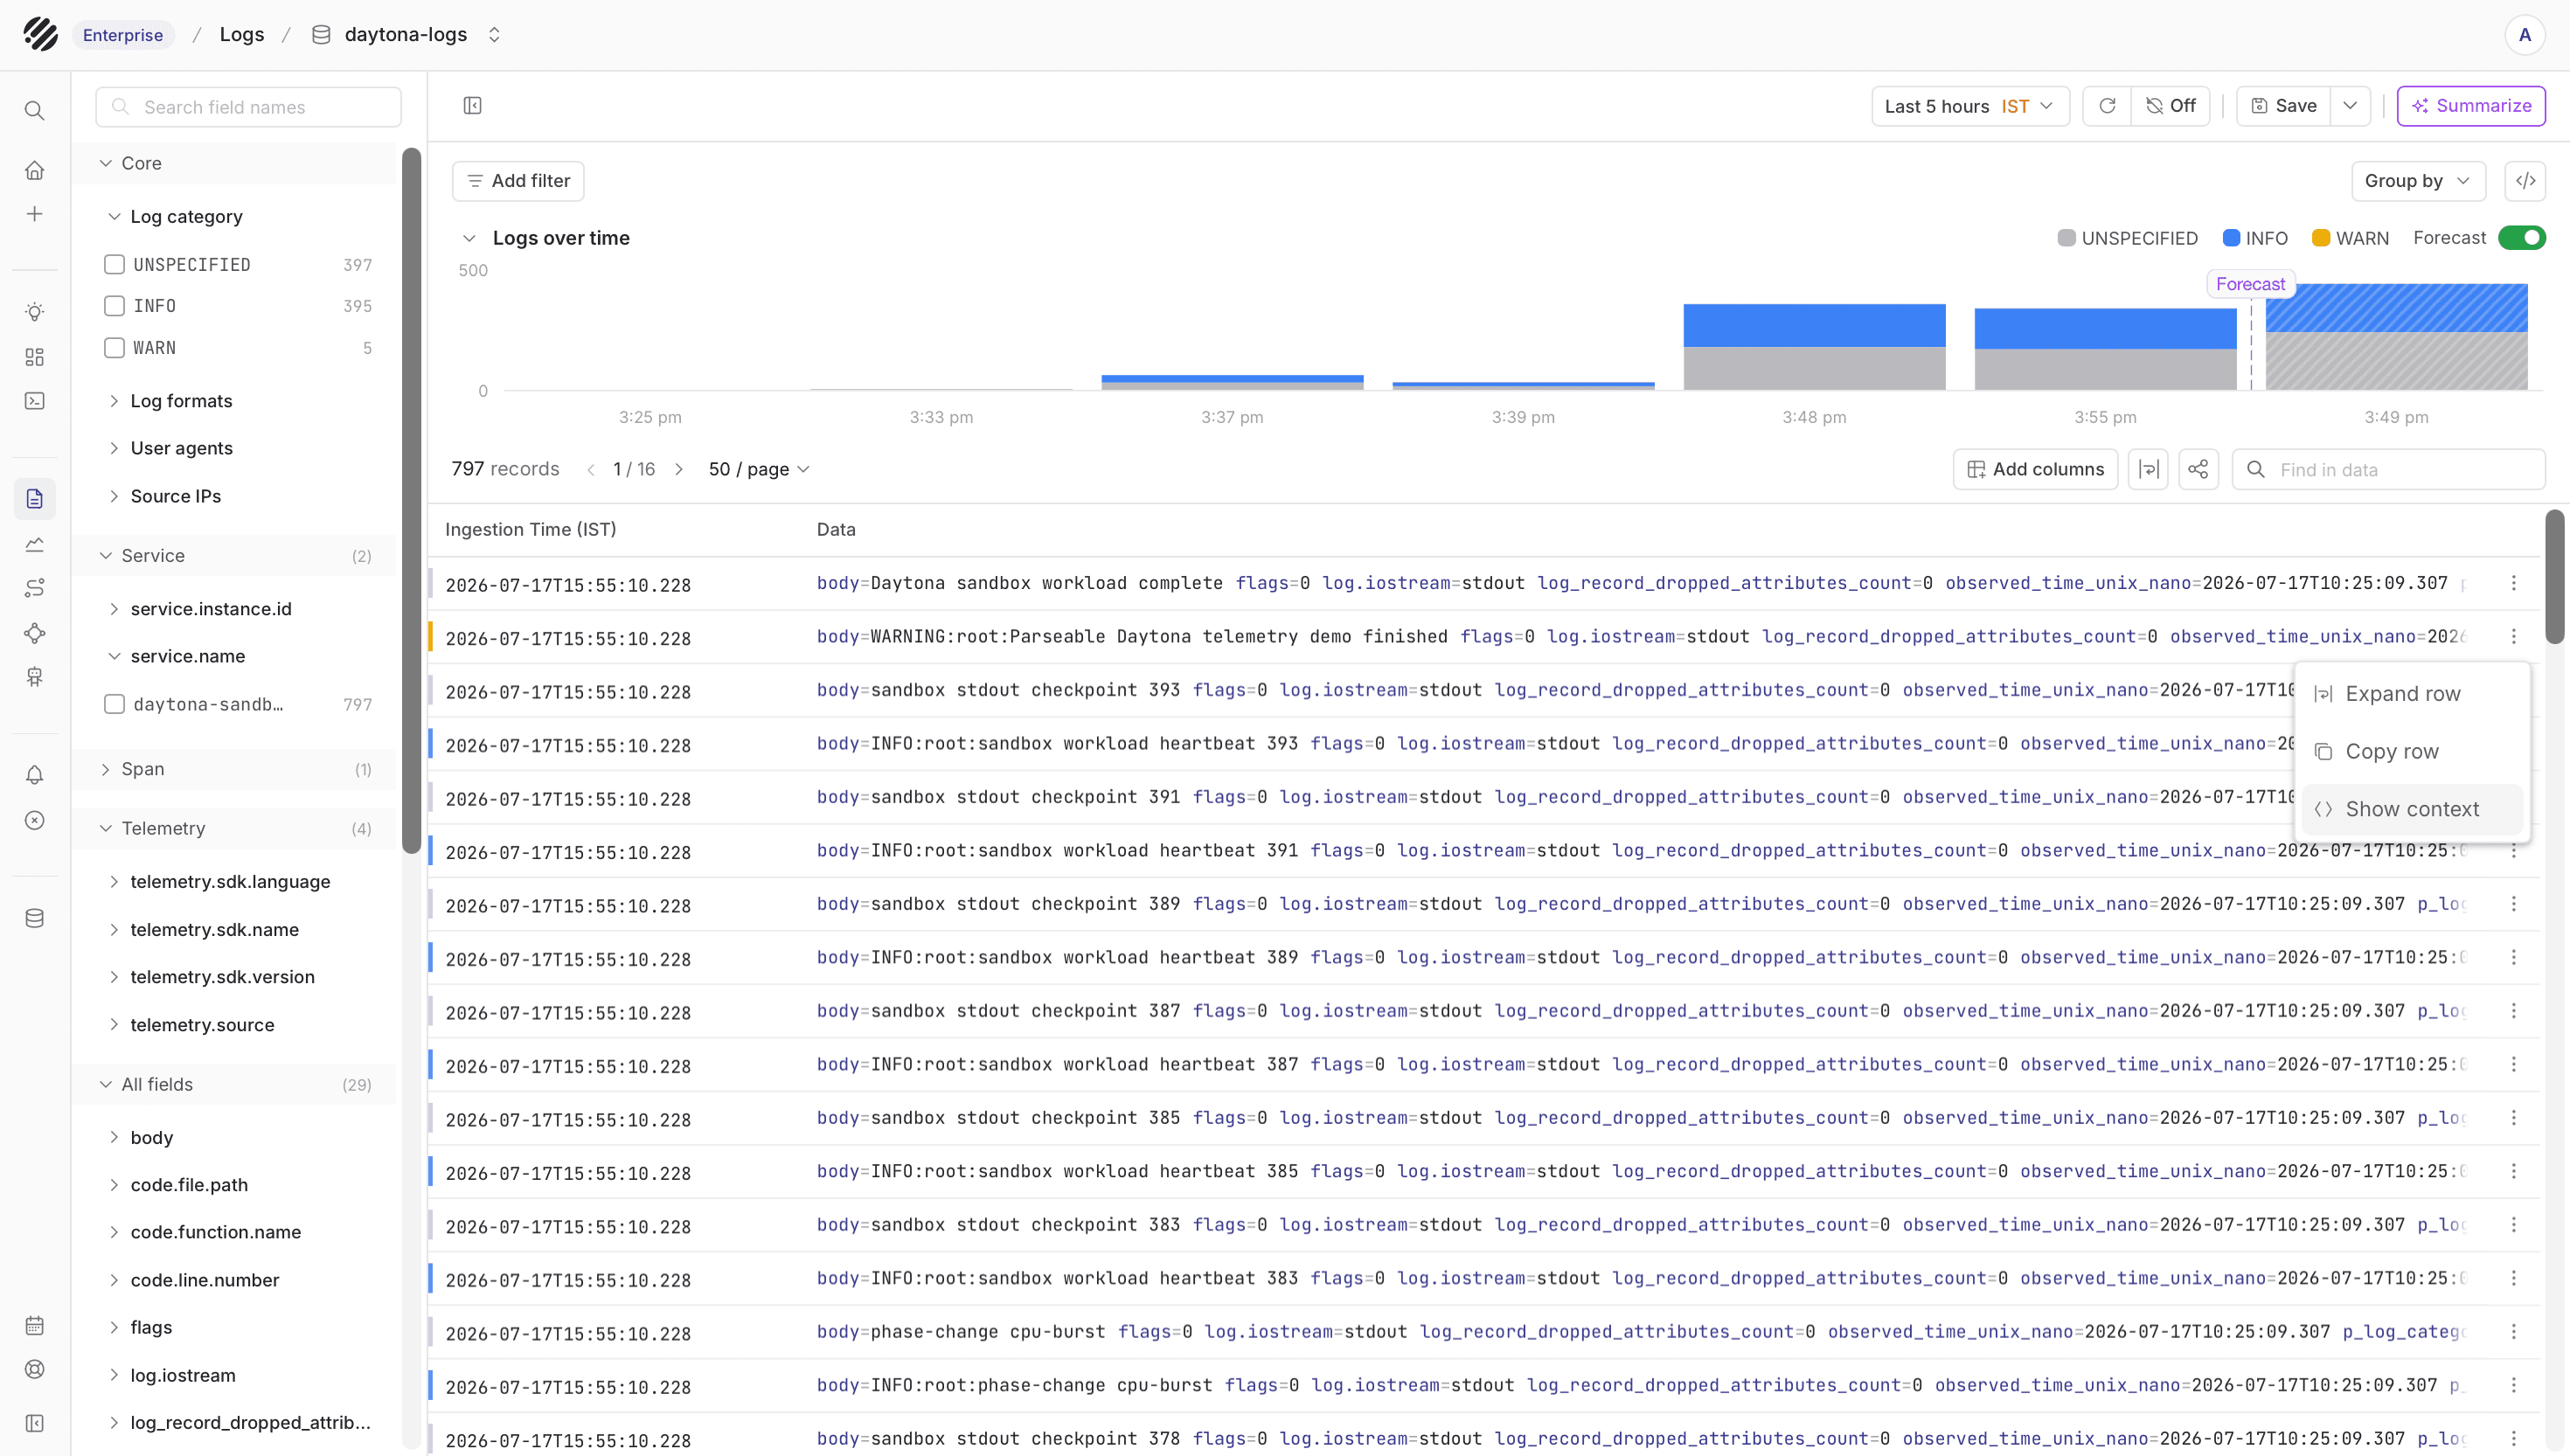Click the refresh icon button
The width and height of the screenshot is (2570, 1456).
(2107, 106)
